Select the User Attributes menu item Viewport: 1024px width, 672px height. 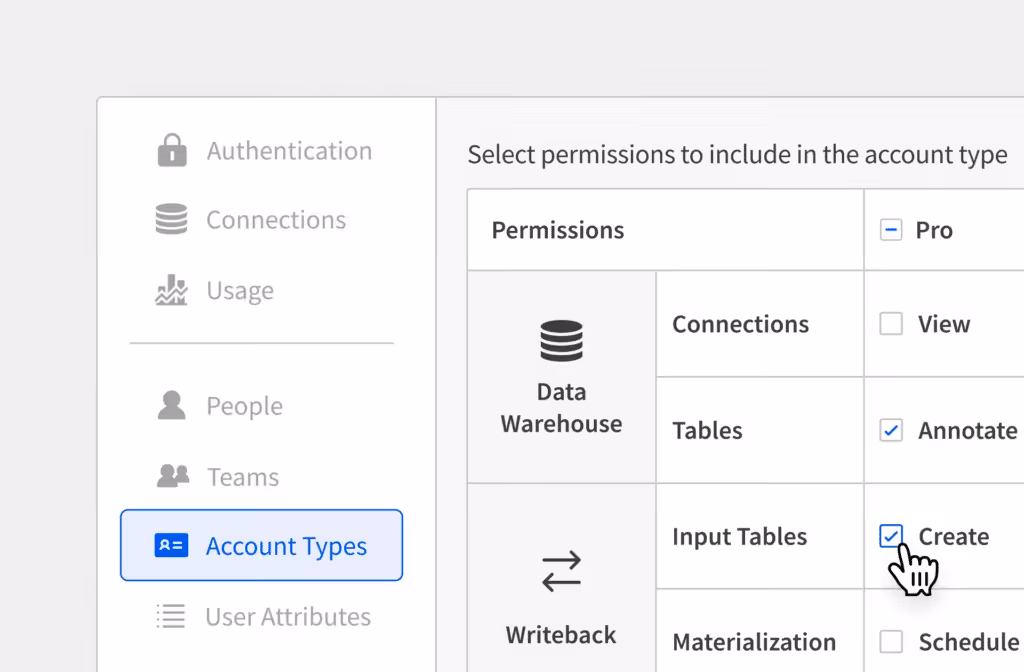(x=262, y=616)
